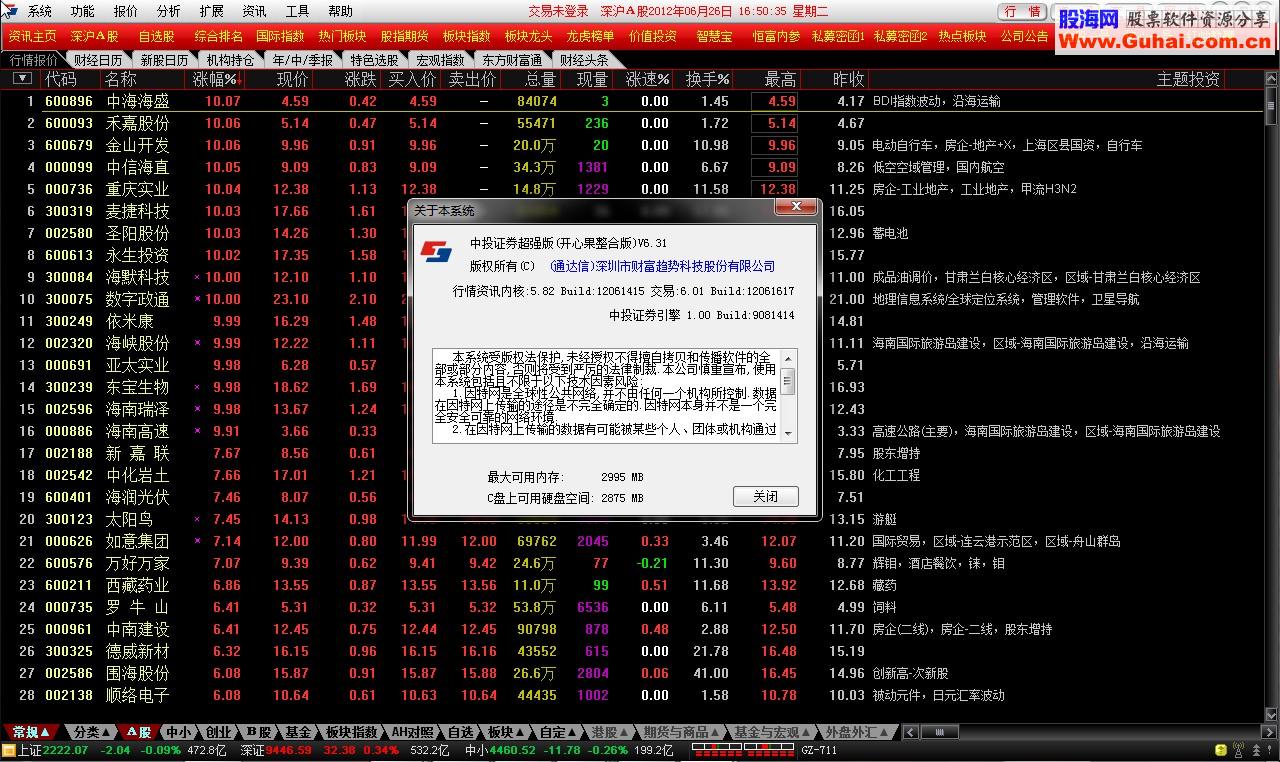
Task: Open the 工具 menu
Action: [x=298, y=11]
